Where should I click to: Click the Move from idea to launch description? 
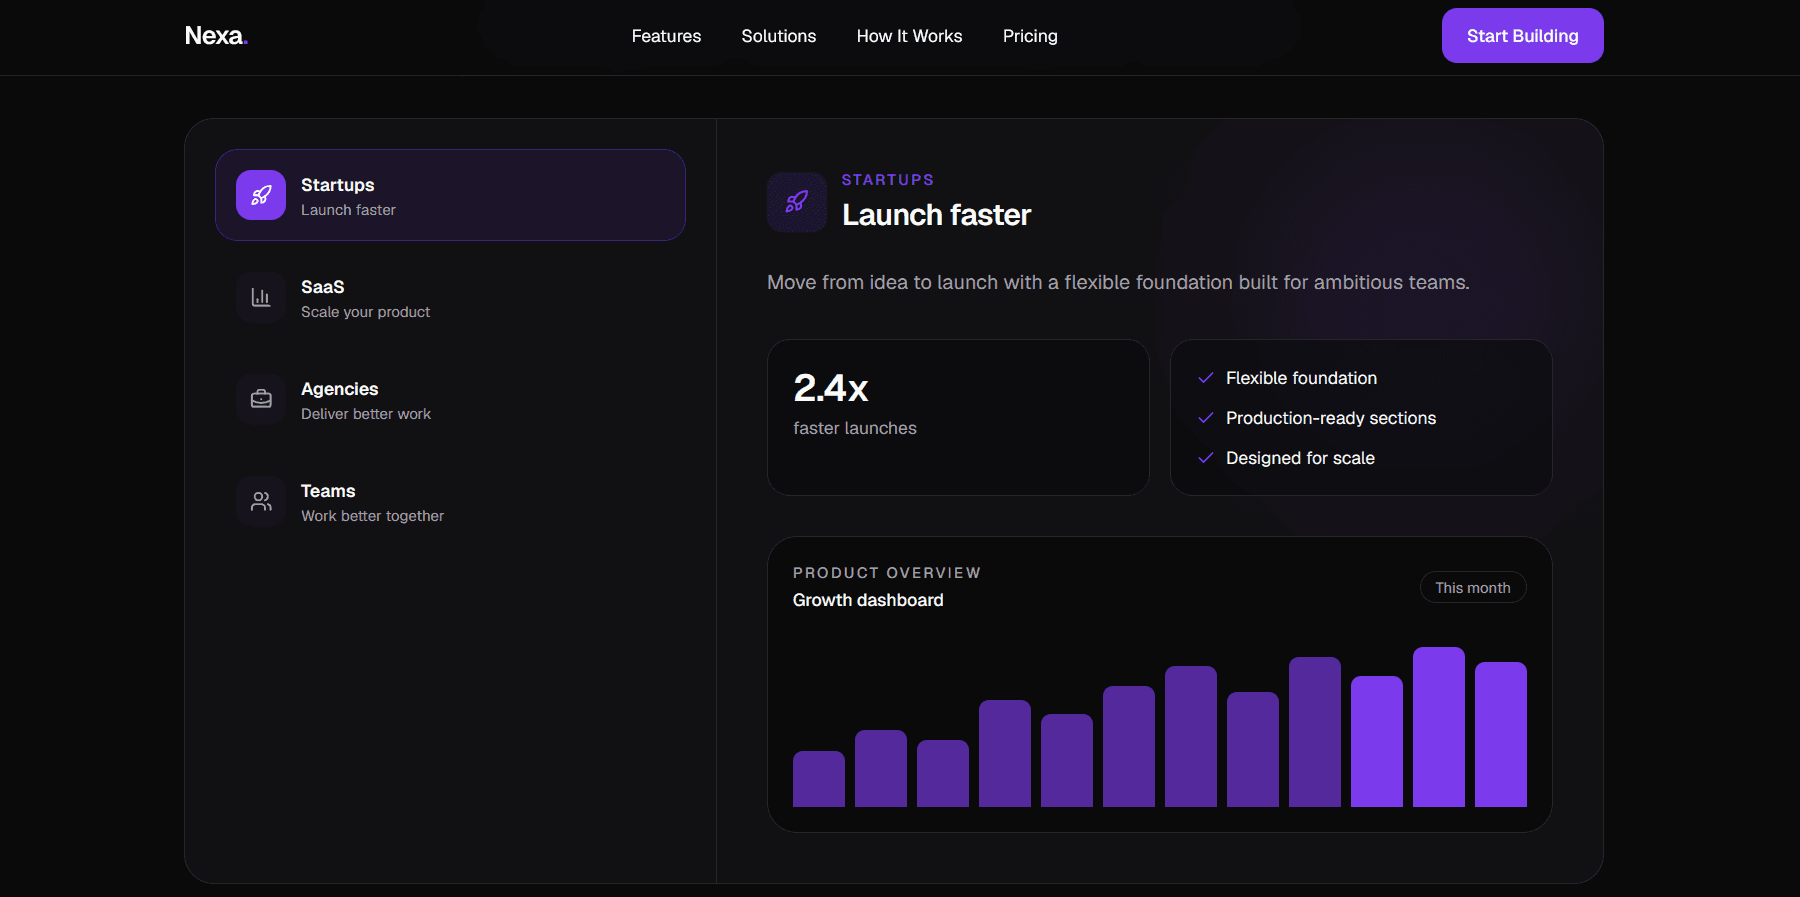[x=1118, y=283]
